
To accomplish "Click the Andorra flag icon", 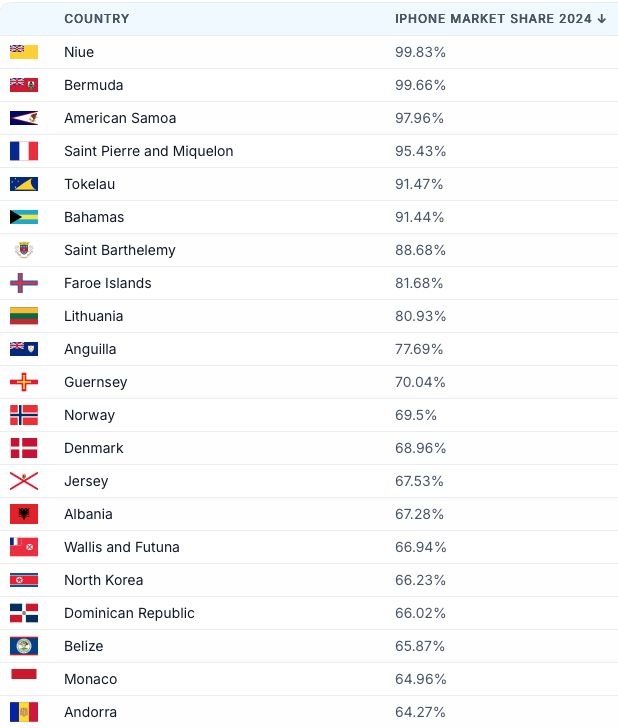I will 24,712.
